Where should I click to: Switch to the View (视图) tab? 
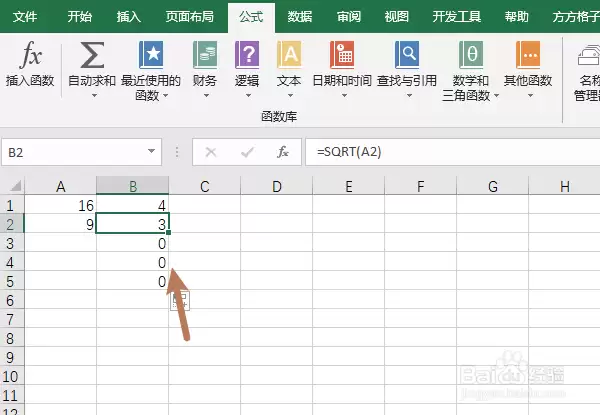[x=397, y=16]
